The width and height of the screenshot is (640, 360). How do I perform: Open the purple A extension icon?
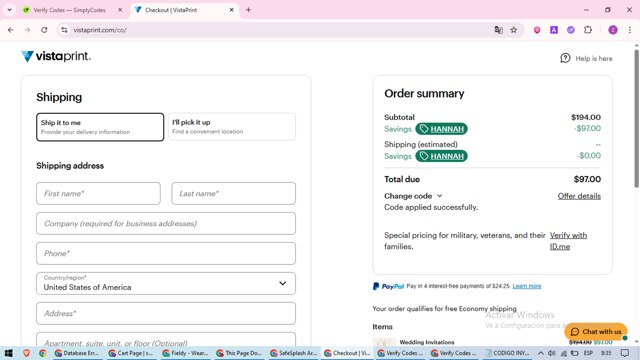pos(554,30)
